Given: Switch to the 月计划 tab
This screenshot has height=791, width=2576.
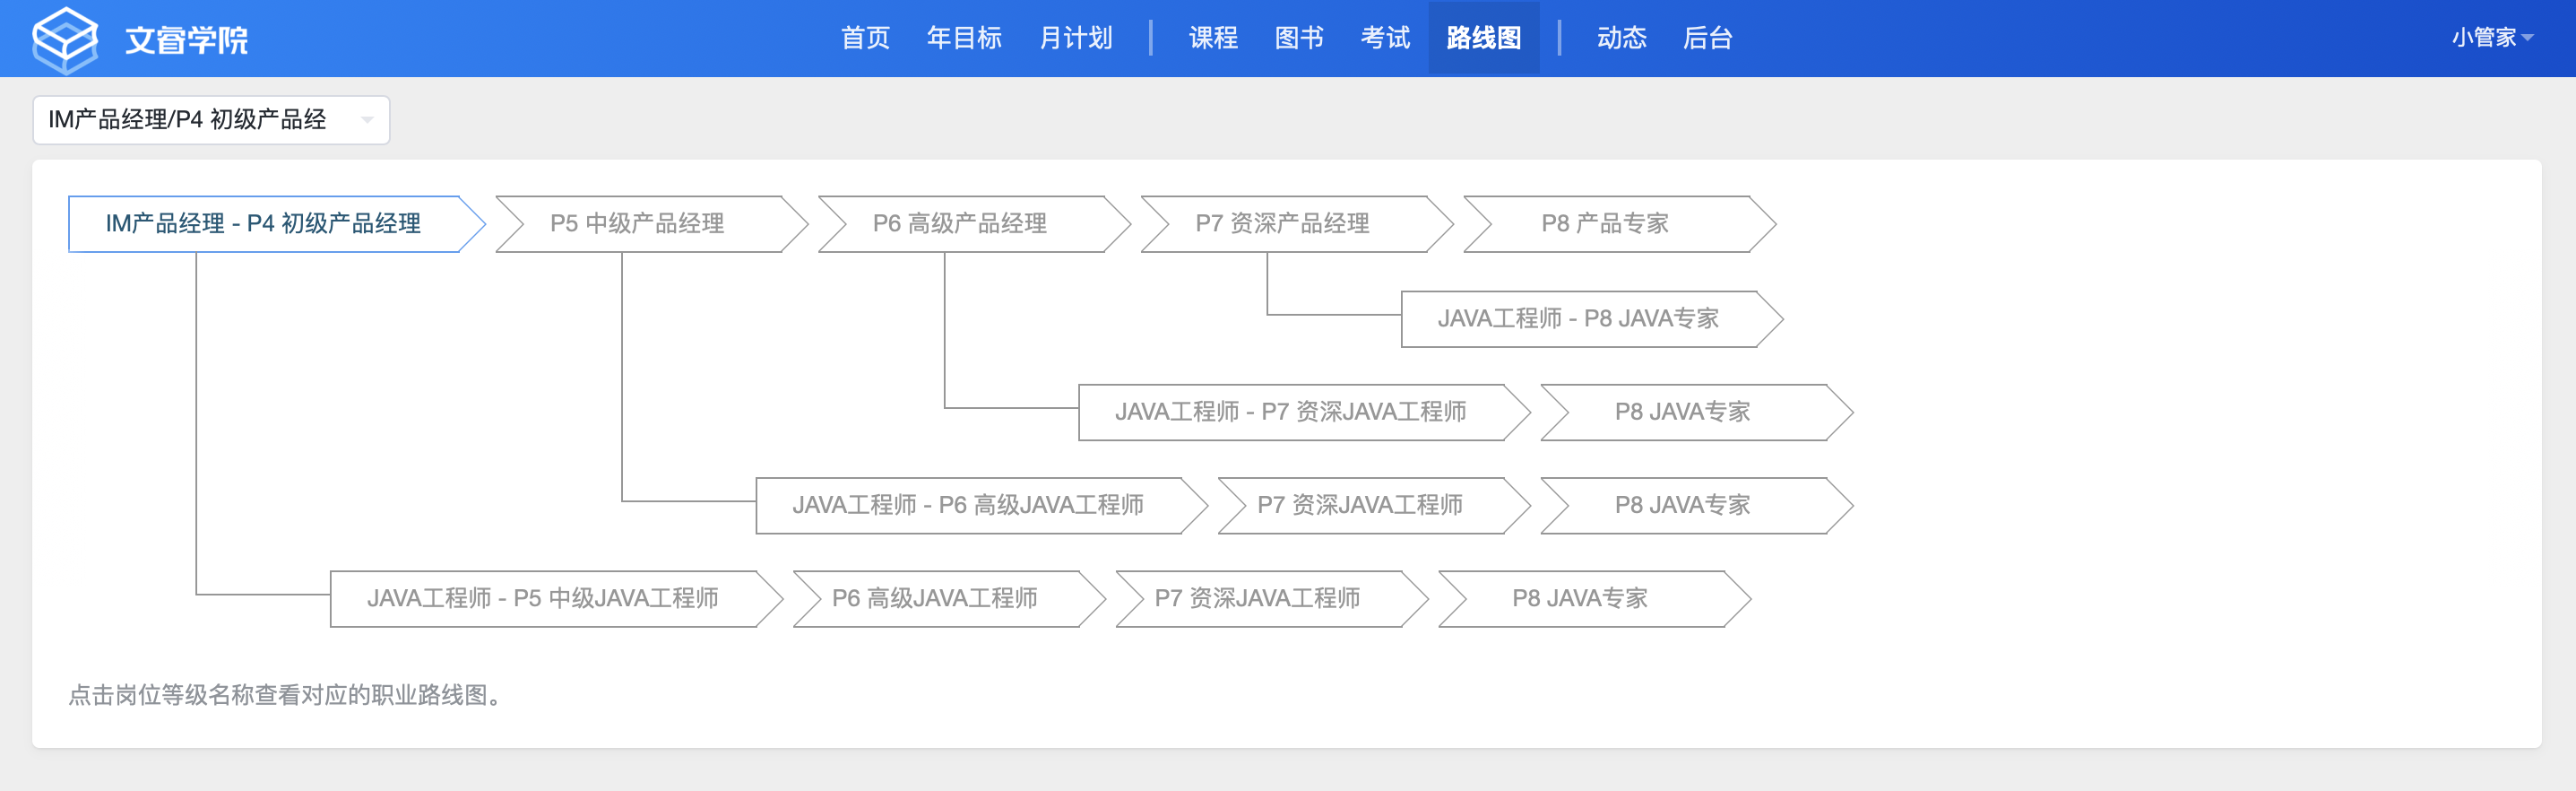Looking at the screenshot, I should [x=1076, y=38].
